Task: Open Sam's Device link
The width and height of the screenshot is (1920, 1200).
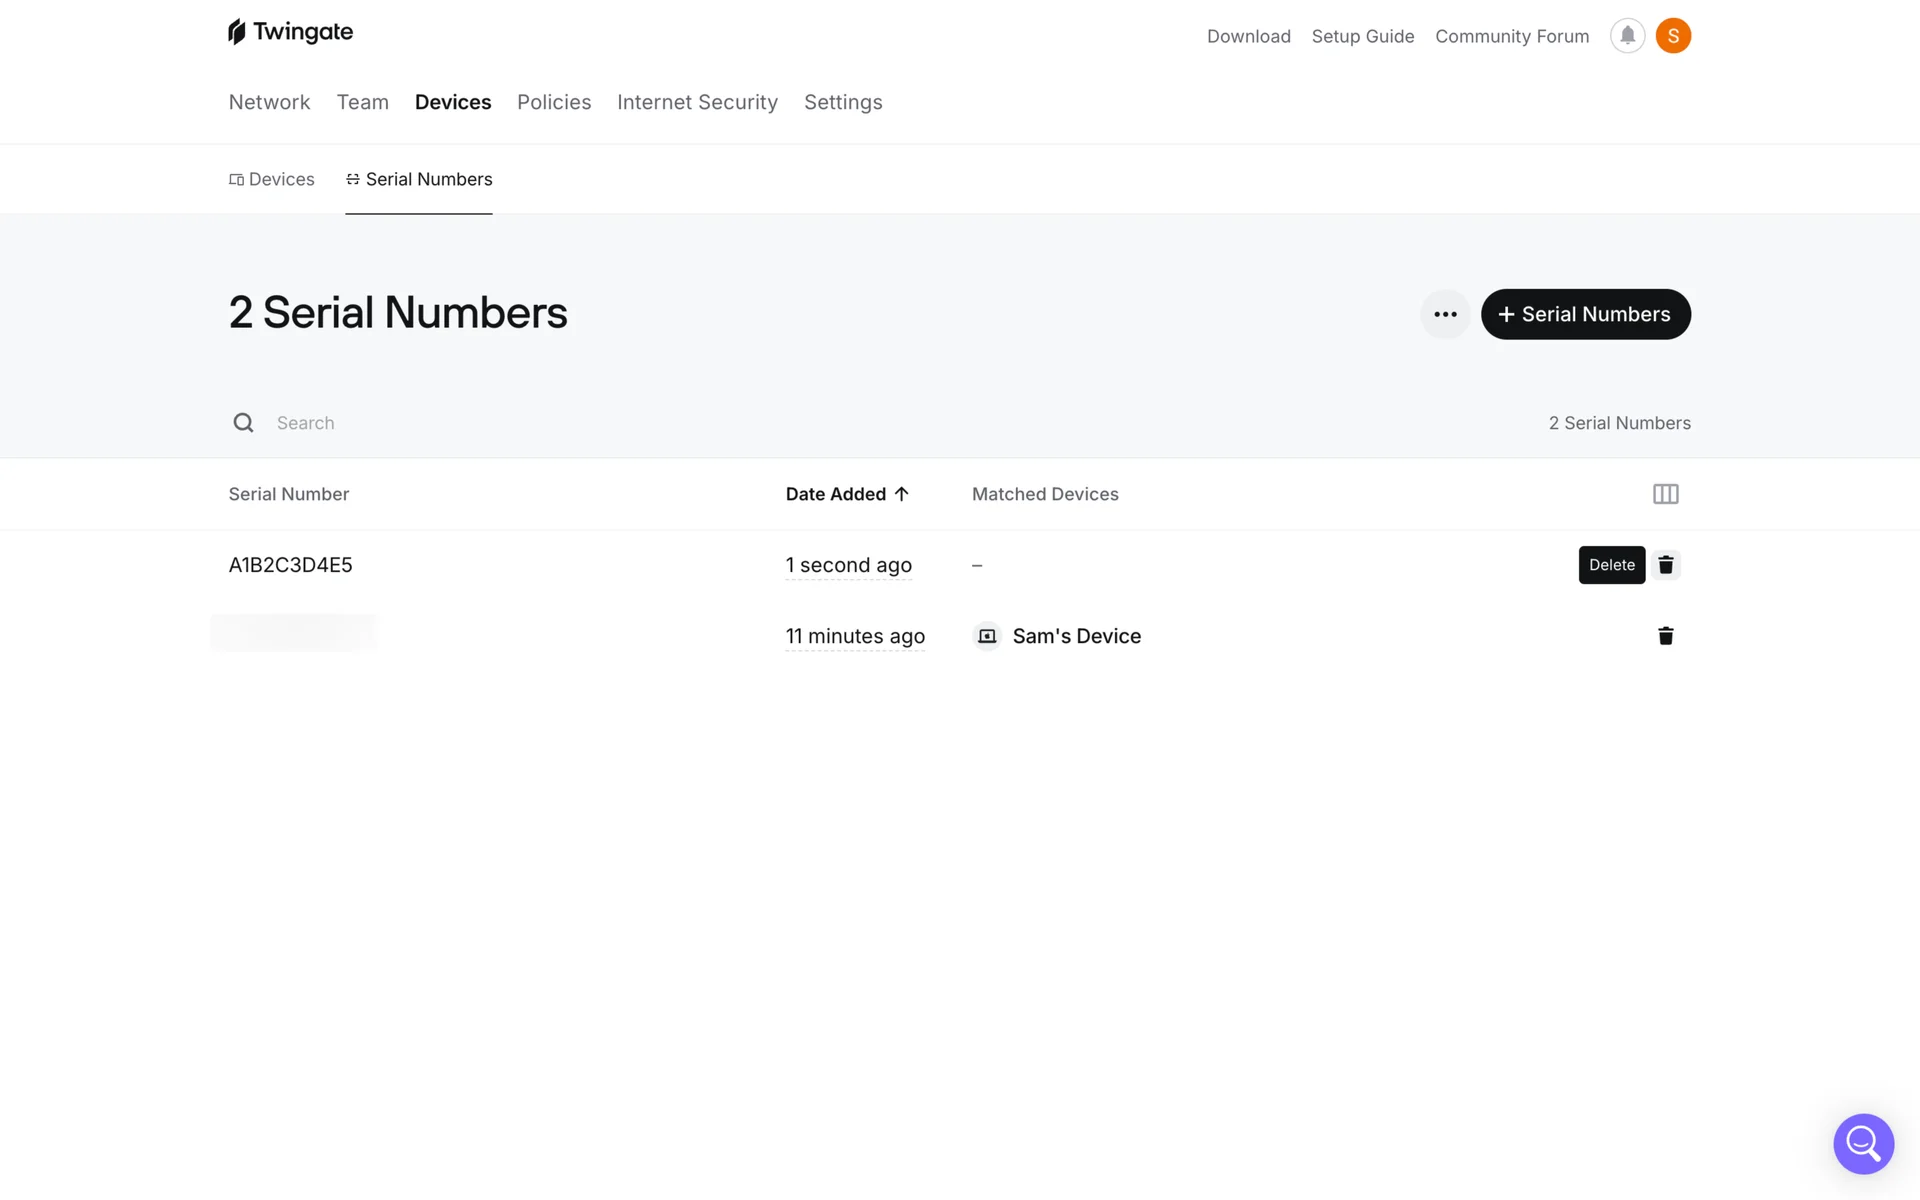Action: (x=1076, y=636)
